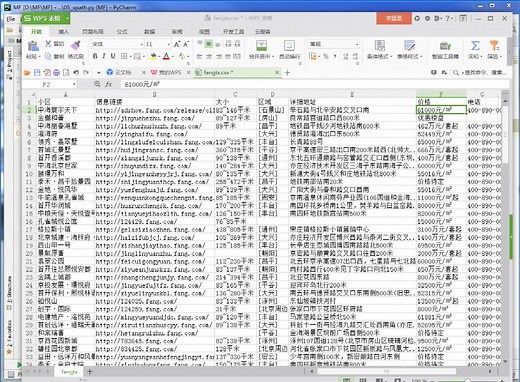
Task: Toggle center horizontal alignment button
Action: point(209,56)
